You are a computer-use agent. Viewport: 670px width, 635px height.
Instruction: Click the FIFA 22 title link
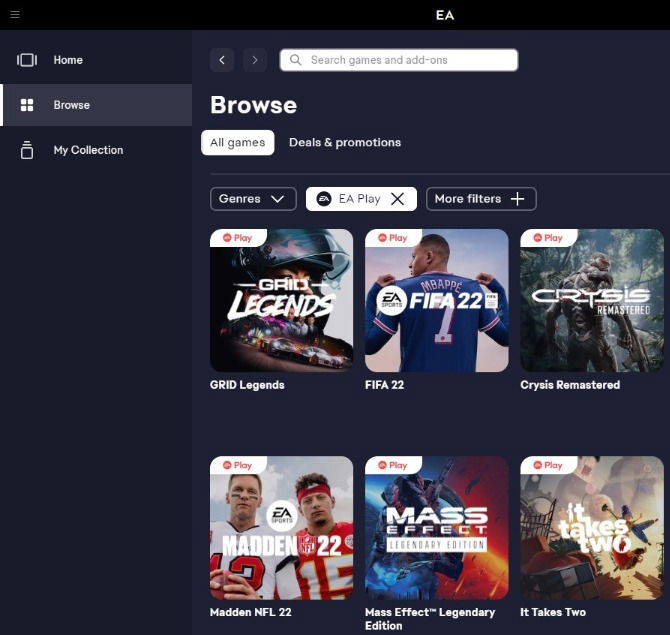[384, 385]
